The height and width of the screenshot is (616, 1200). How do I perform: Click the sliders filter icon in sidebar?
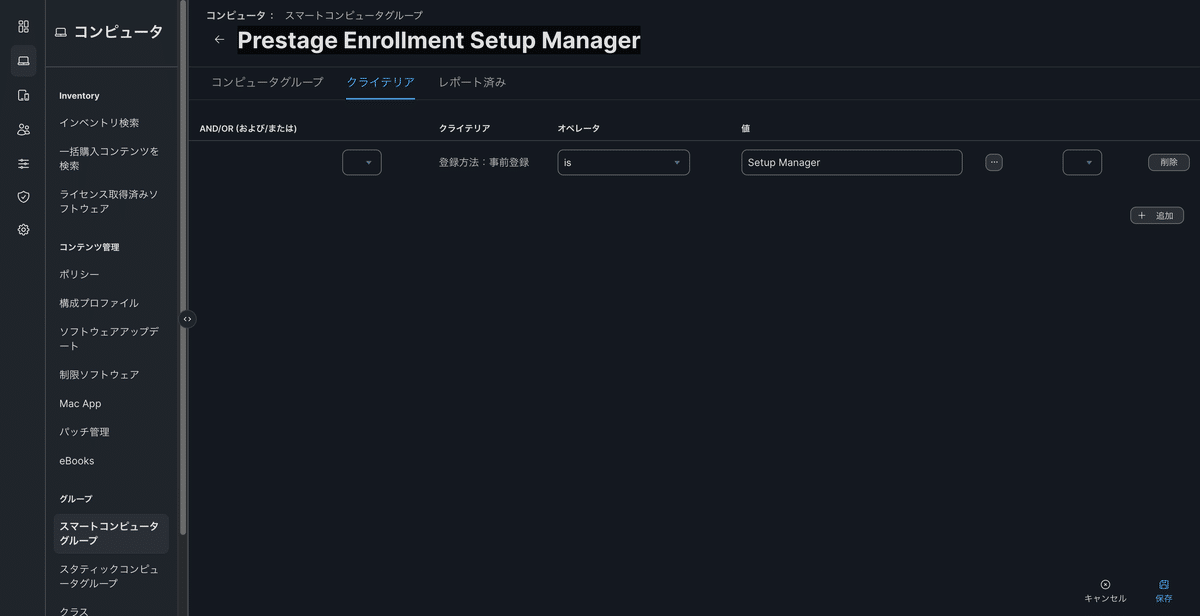(x=22, y=163)
